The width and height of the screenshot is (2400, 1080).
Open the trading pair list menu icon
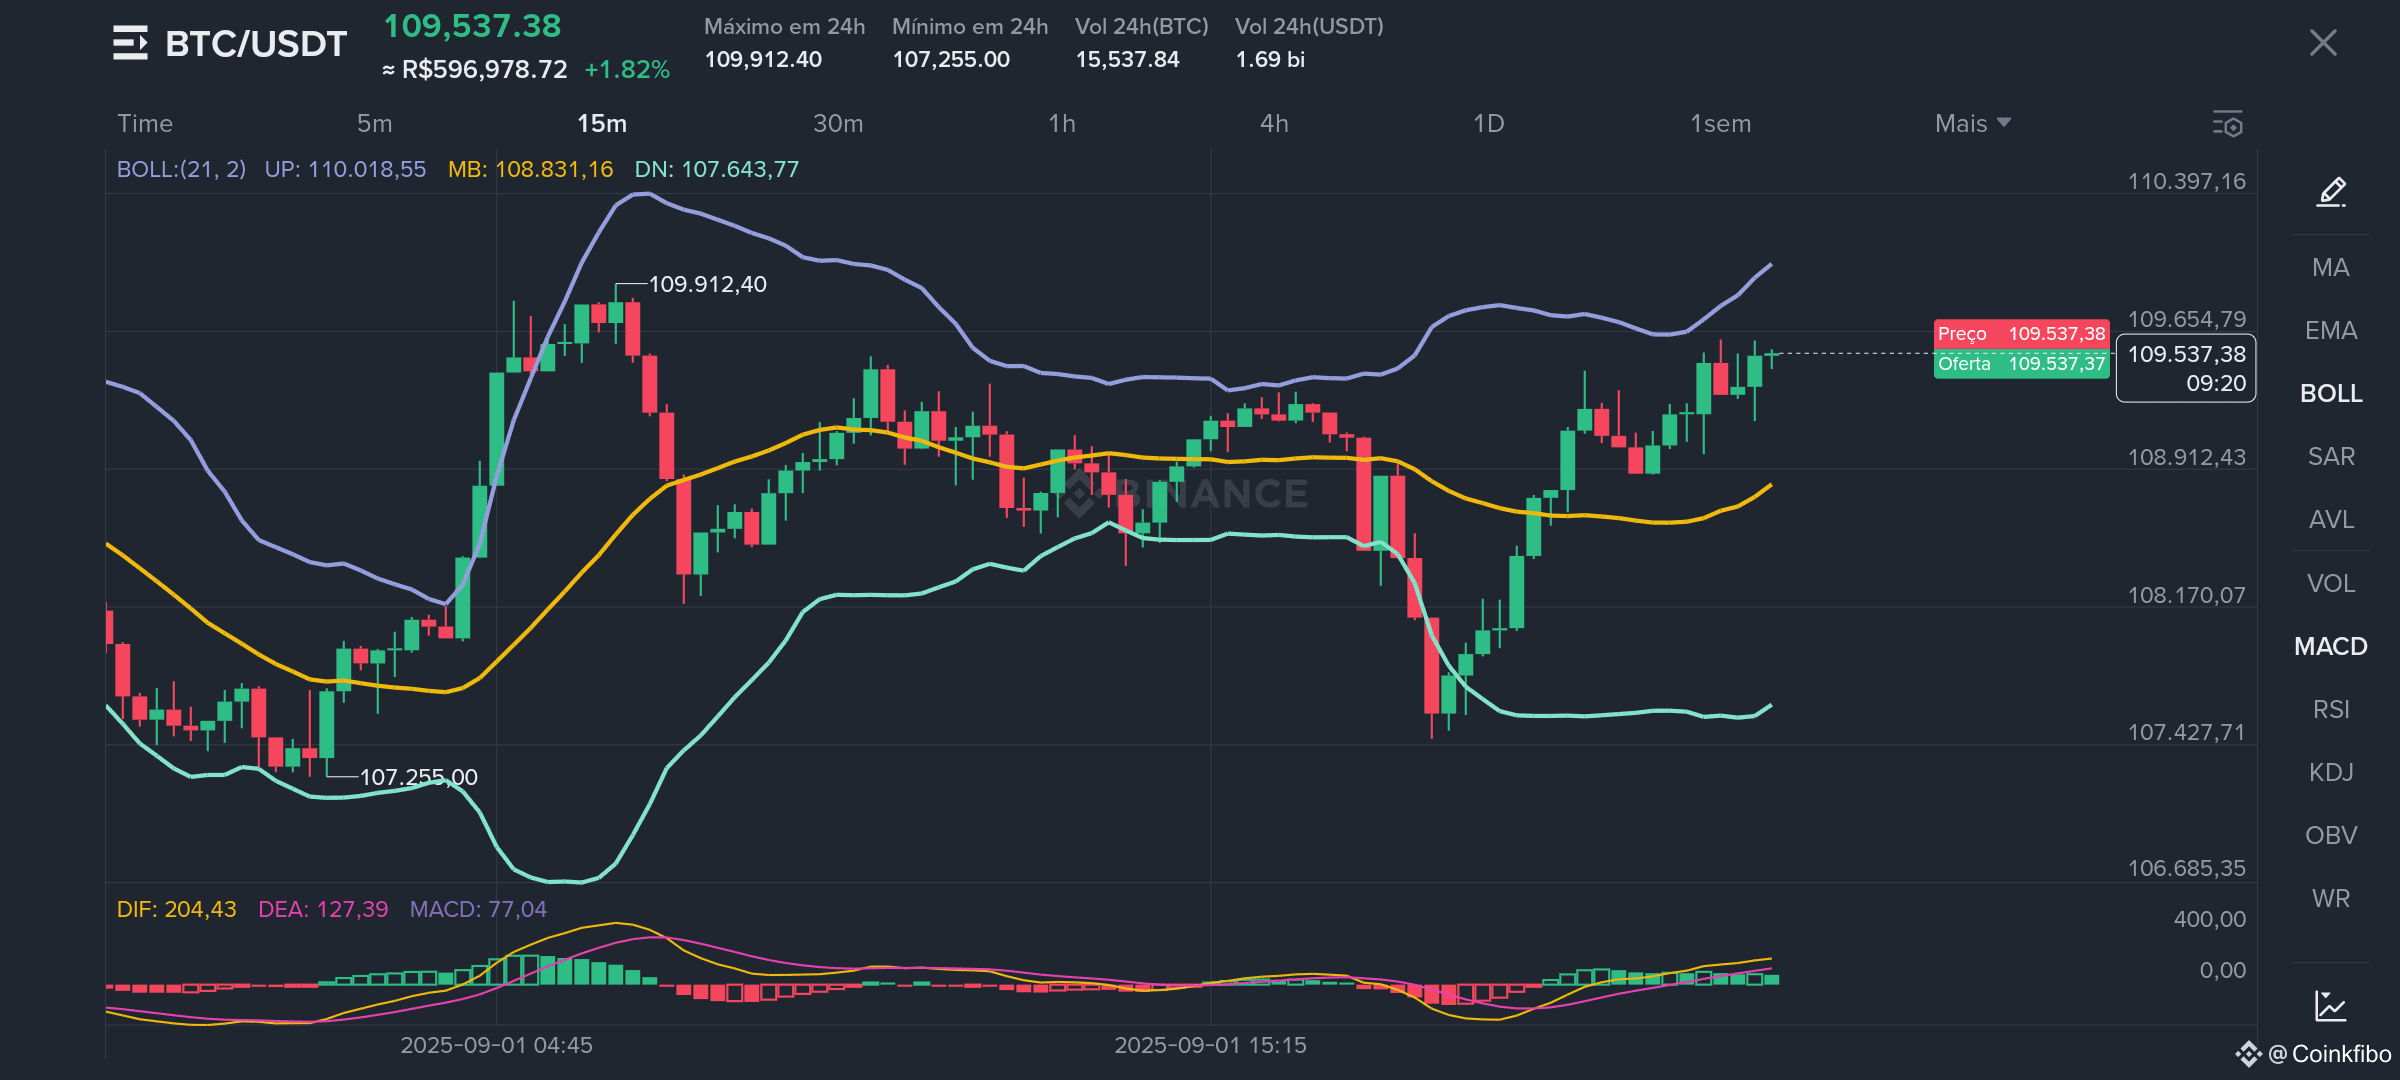point(130,43)
